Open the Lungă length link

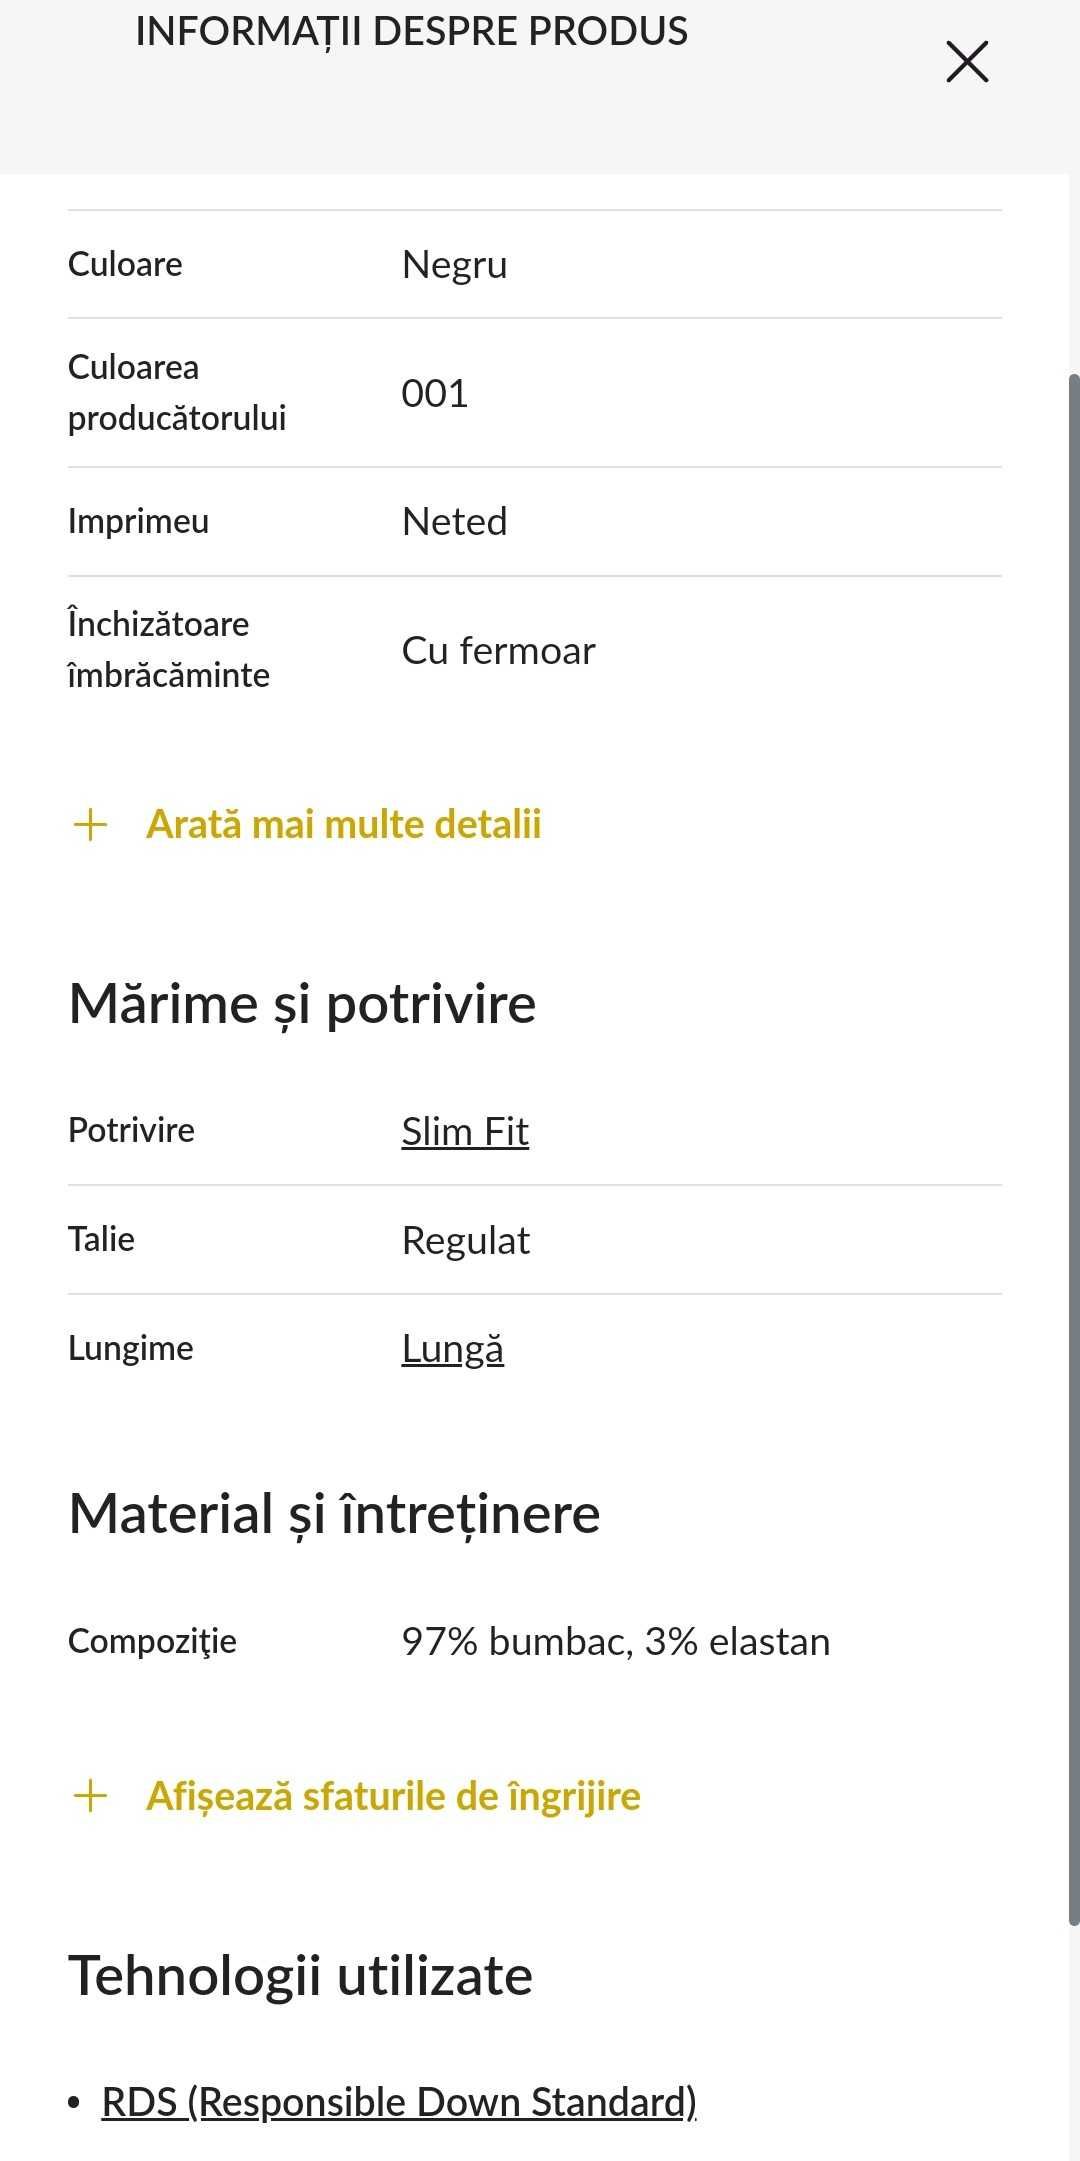[x=453, y=1349]
